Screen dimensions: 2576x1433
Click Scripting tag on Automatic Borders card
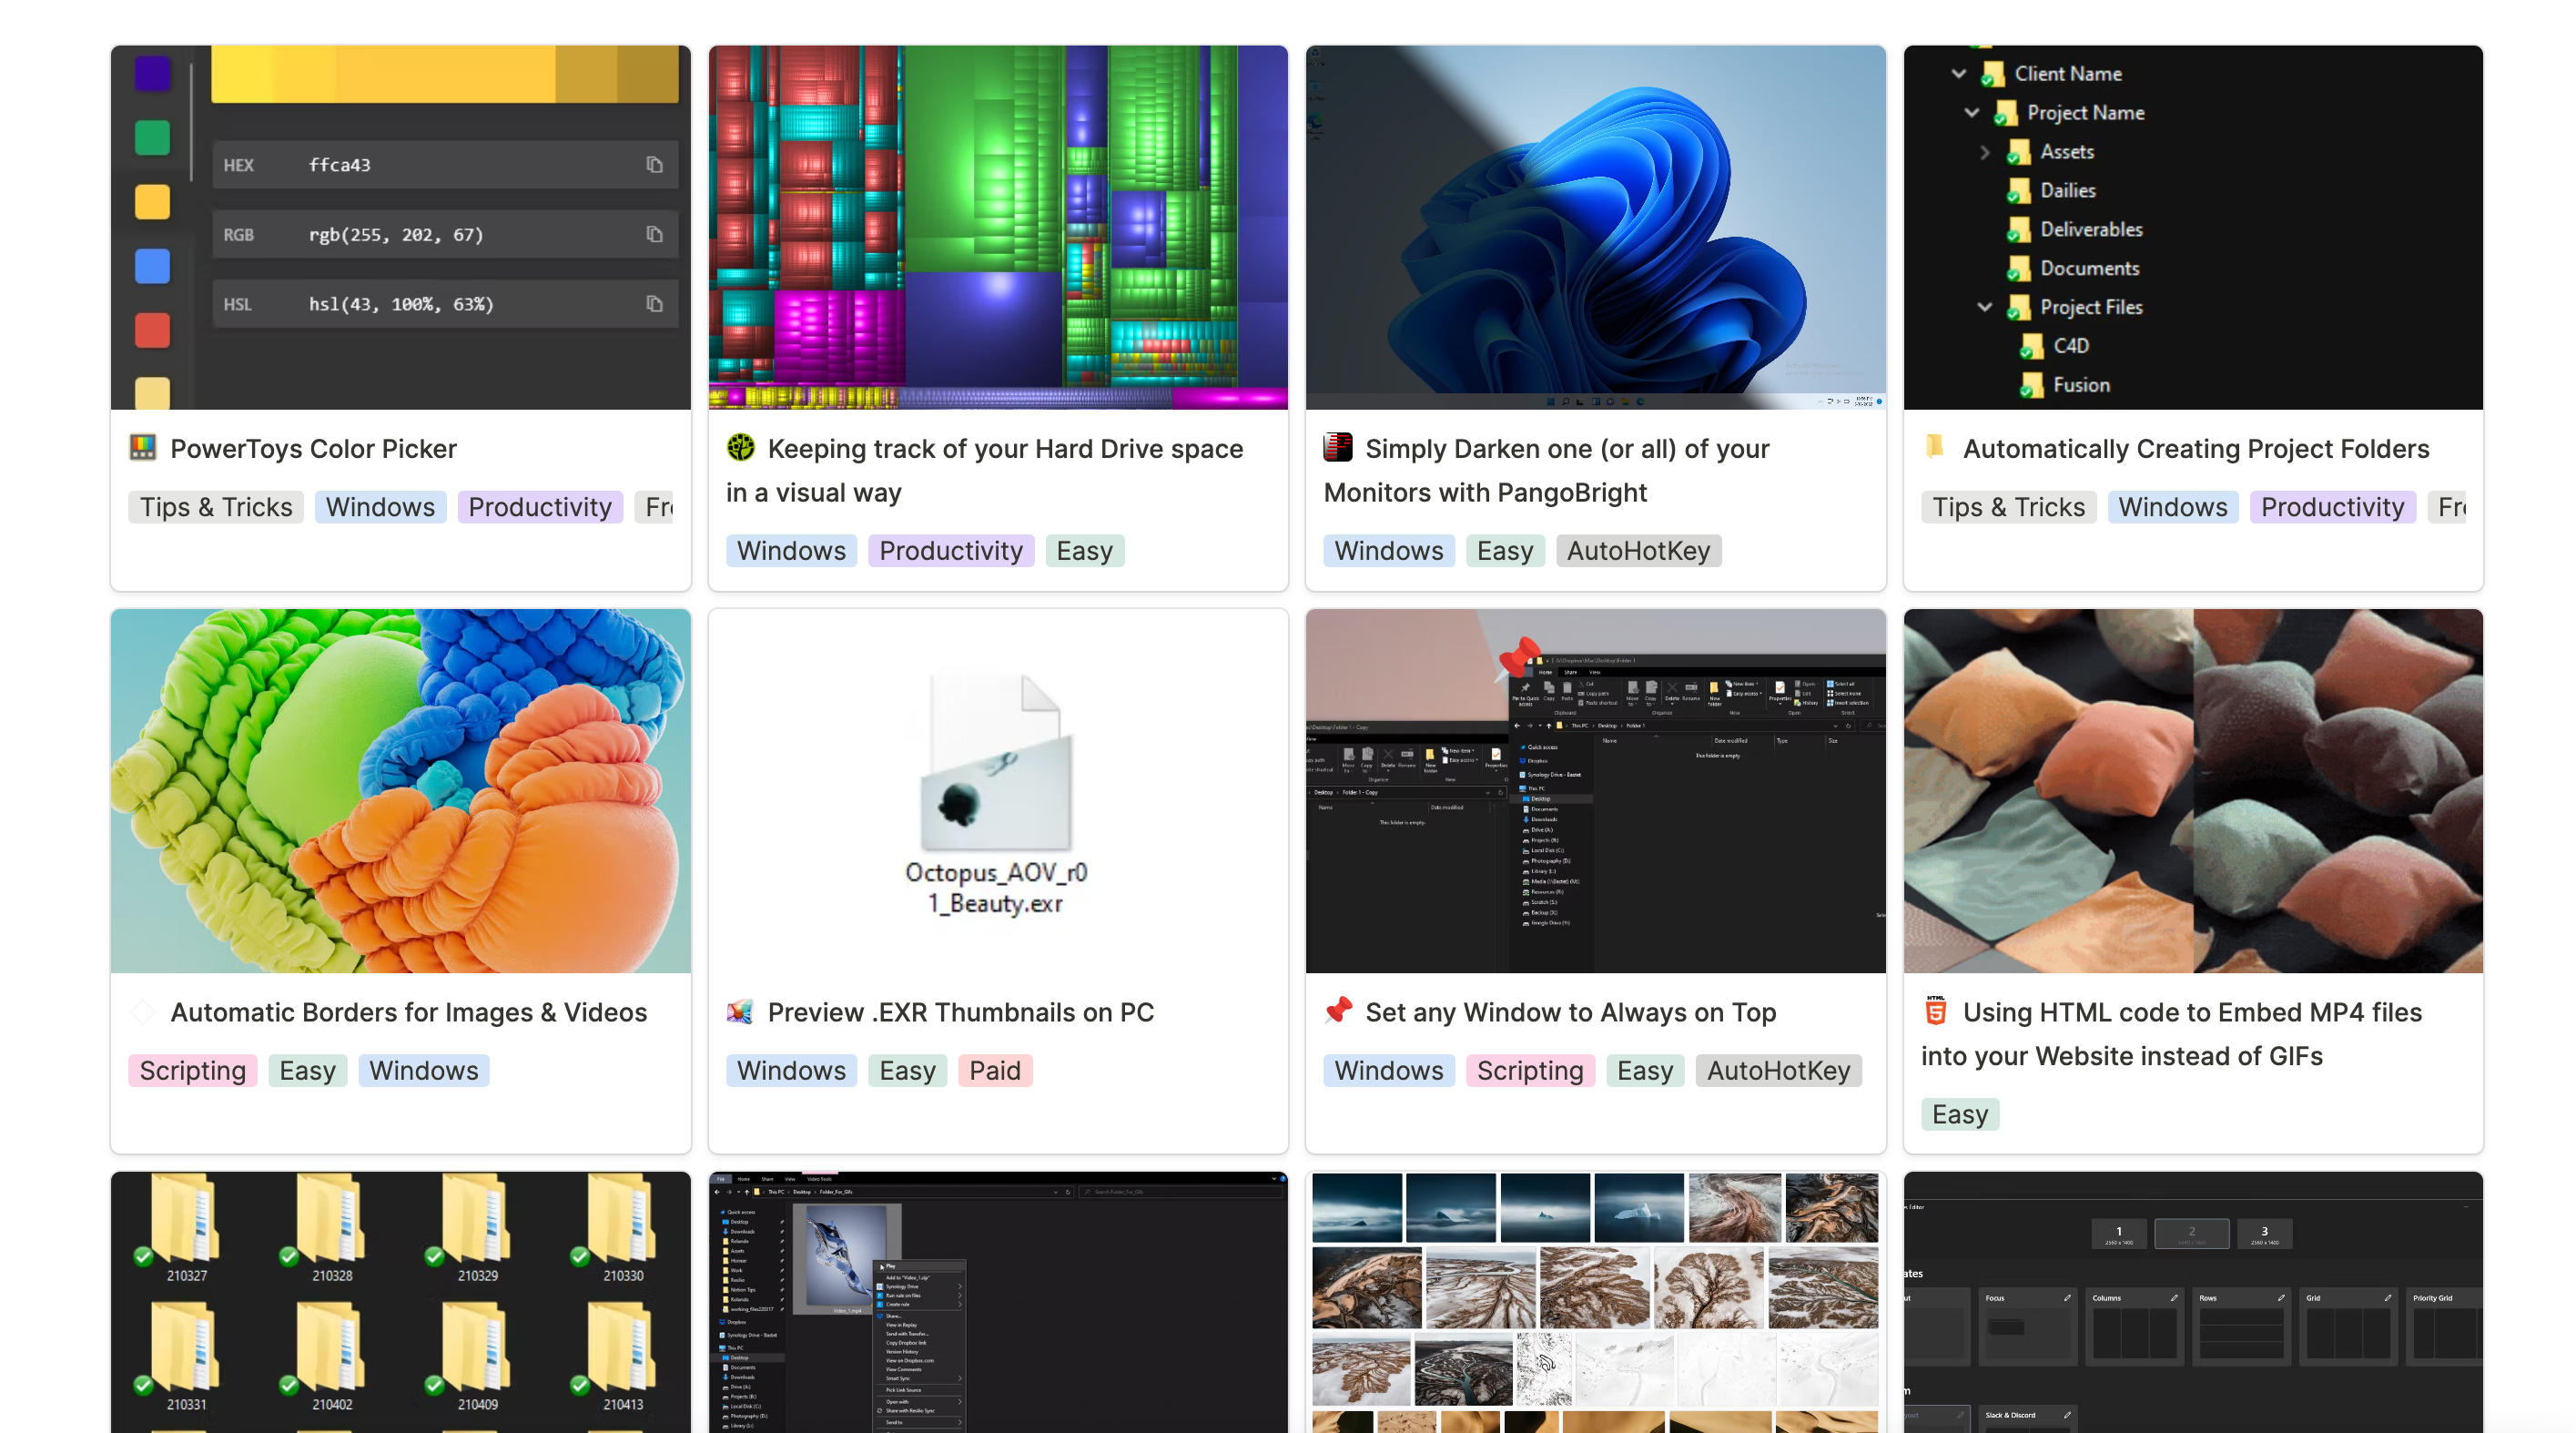(x=193, y=1071)
